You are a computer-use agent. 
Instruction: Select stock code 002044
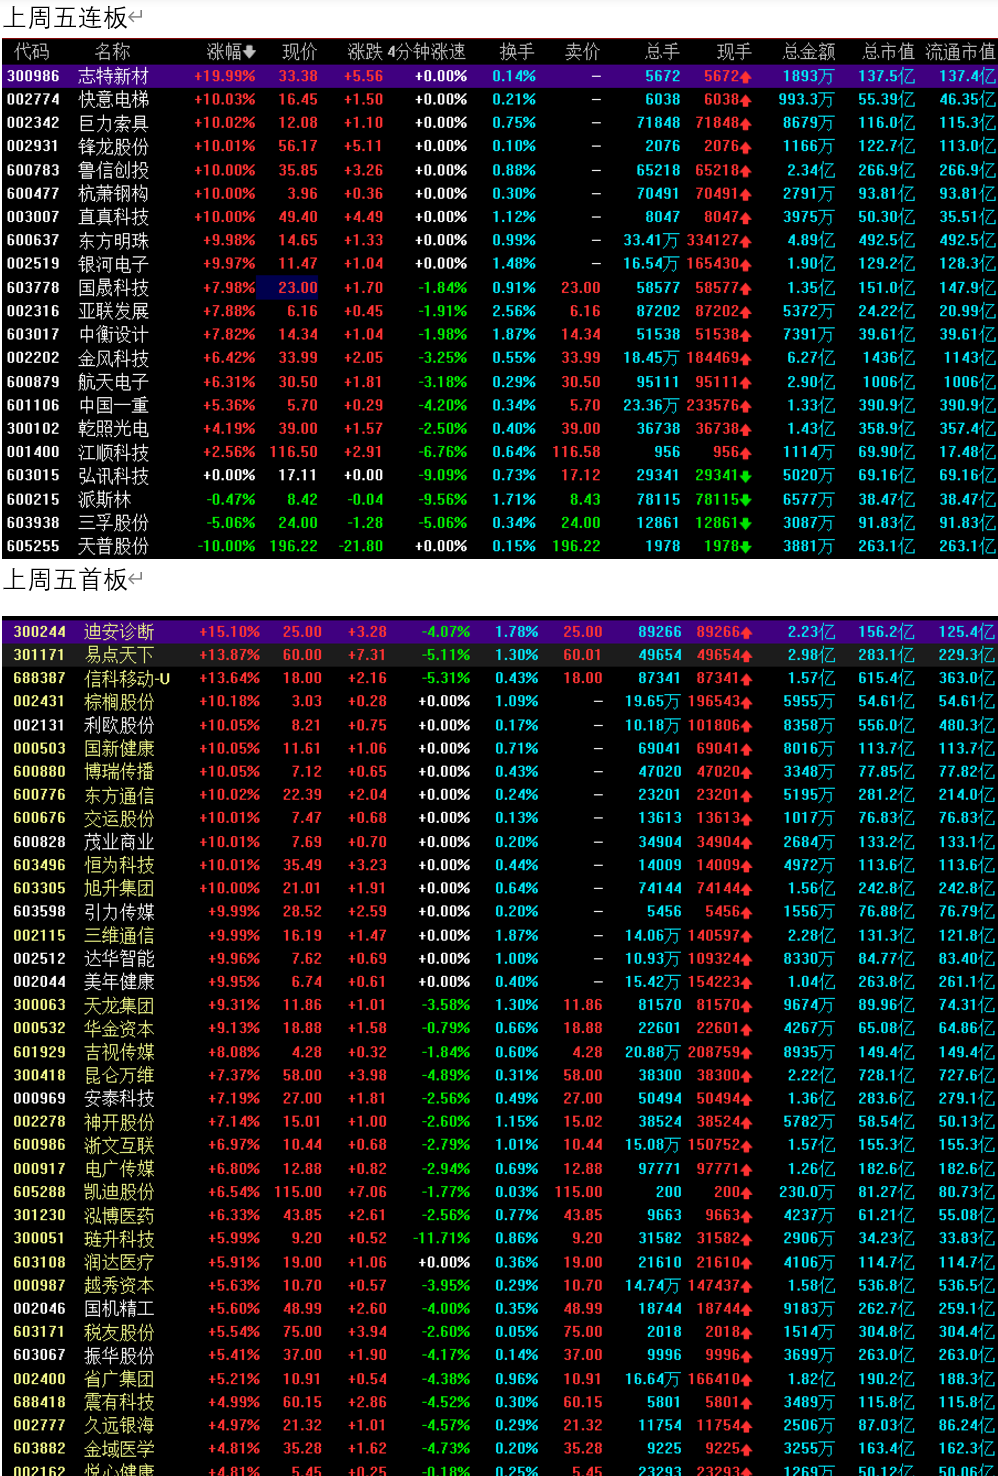[x=39, y=982]
